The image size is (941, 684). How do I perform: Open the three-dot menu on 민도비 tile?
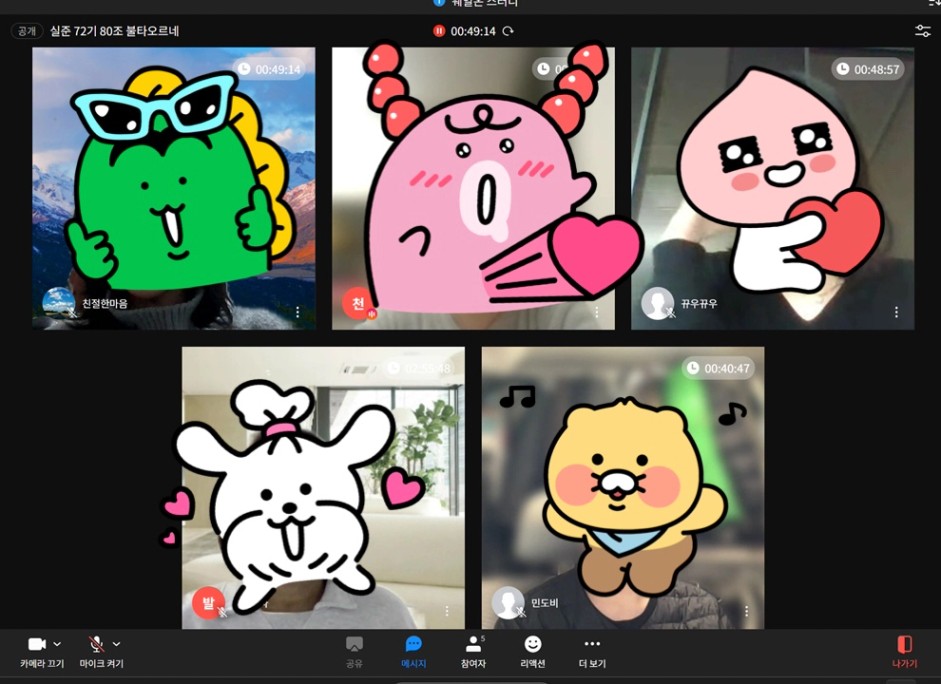(746, 611)
